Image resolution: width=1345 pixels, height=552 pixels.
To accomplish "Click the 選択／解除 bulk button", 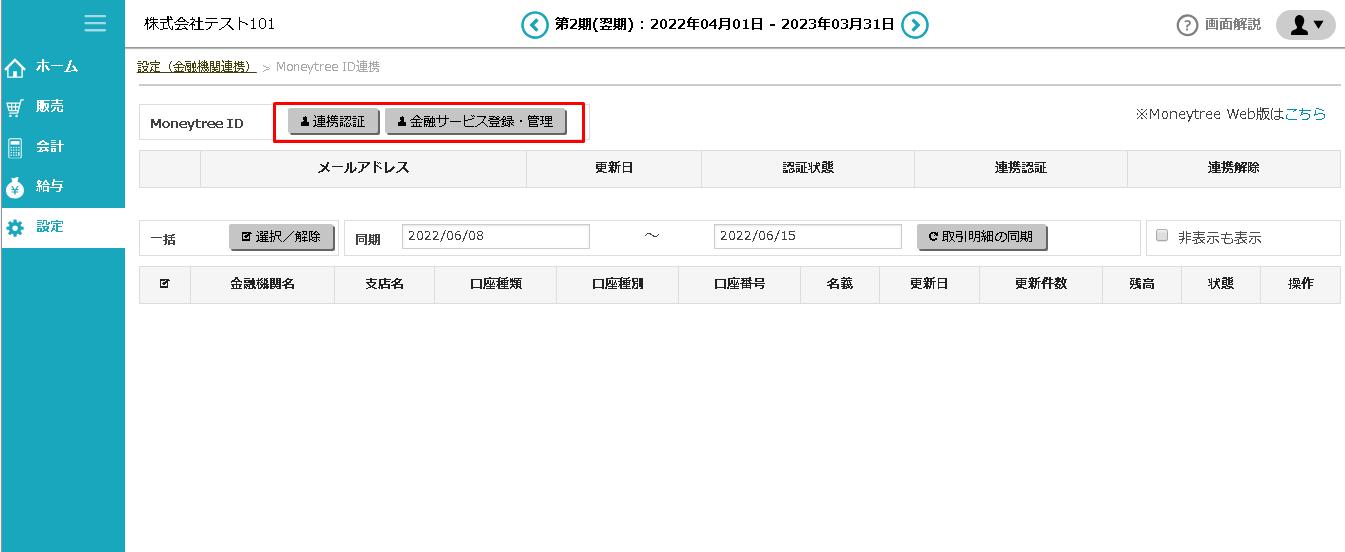I will click(x=280, y=237).
